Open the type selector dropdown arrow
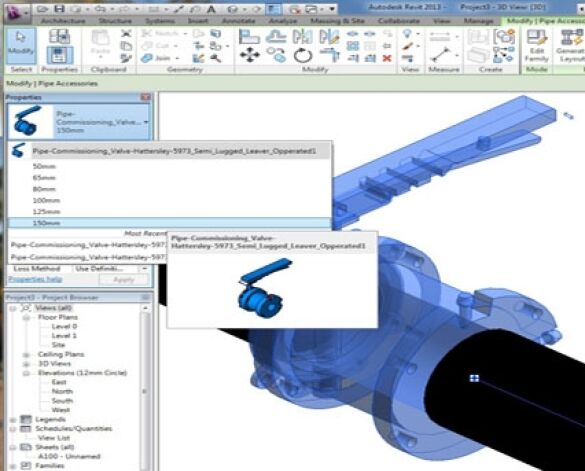 click(146, 122)
